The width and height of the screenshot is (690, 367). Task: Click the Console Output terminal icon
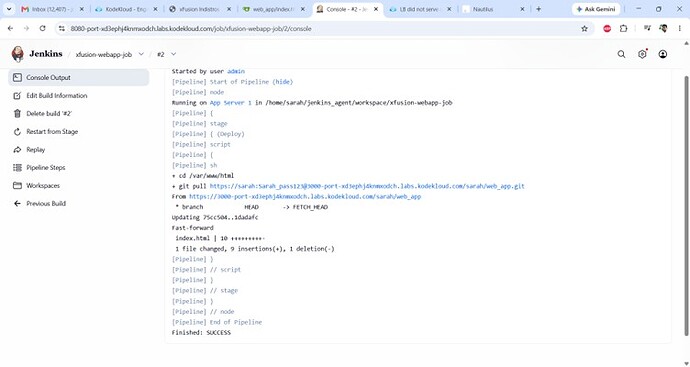[x=17, y=77]
